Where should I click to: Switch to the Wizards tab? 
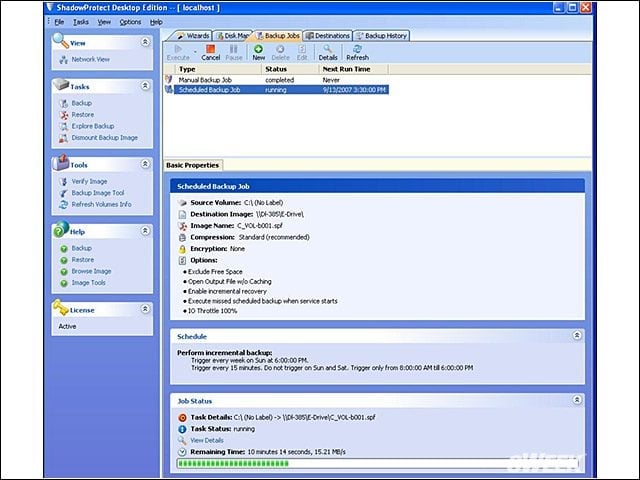(193, 36)
